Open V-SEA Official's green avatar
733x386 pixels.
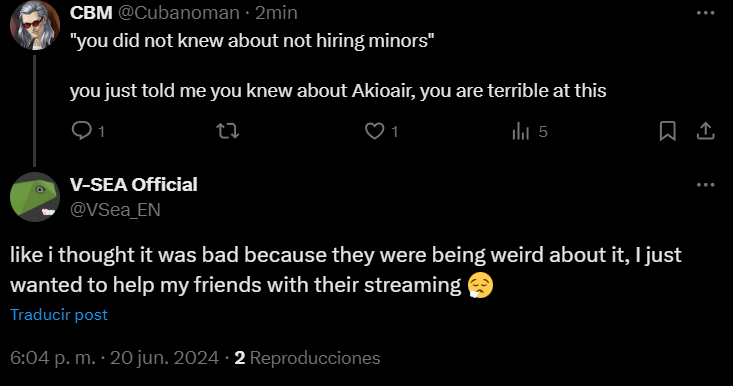click(35, 197)
